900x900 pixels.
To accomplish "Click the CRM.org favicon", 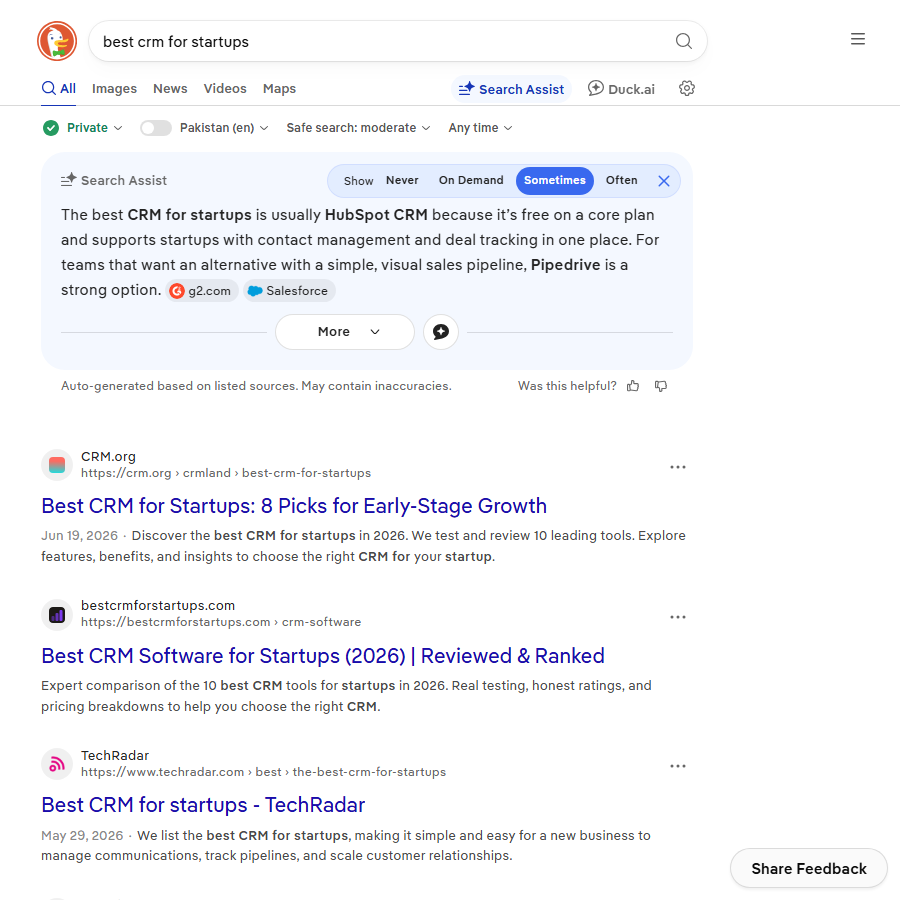I will pyautogui.click(x=57, y=465).
